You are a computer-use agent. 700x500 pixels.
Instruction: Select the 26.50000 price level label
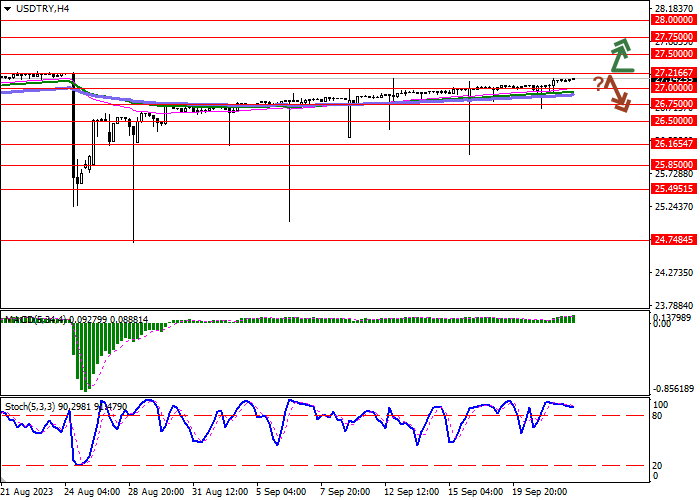674,121
